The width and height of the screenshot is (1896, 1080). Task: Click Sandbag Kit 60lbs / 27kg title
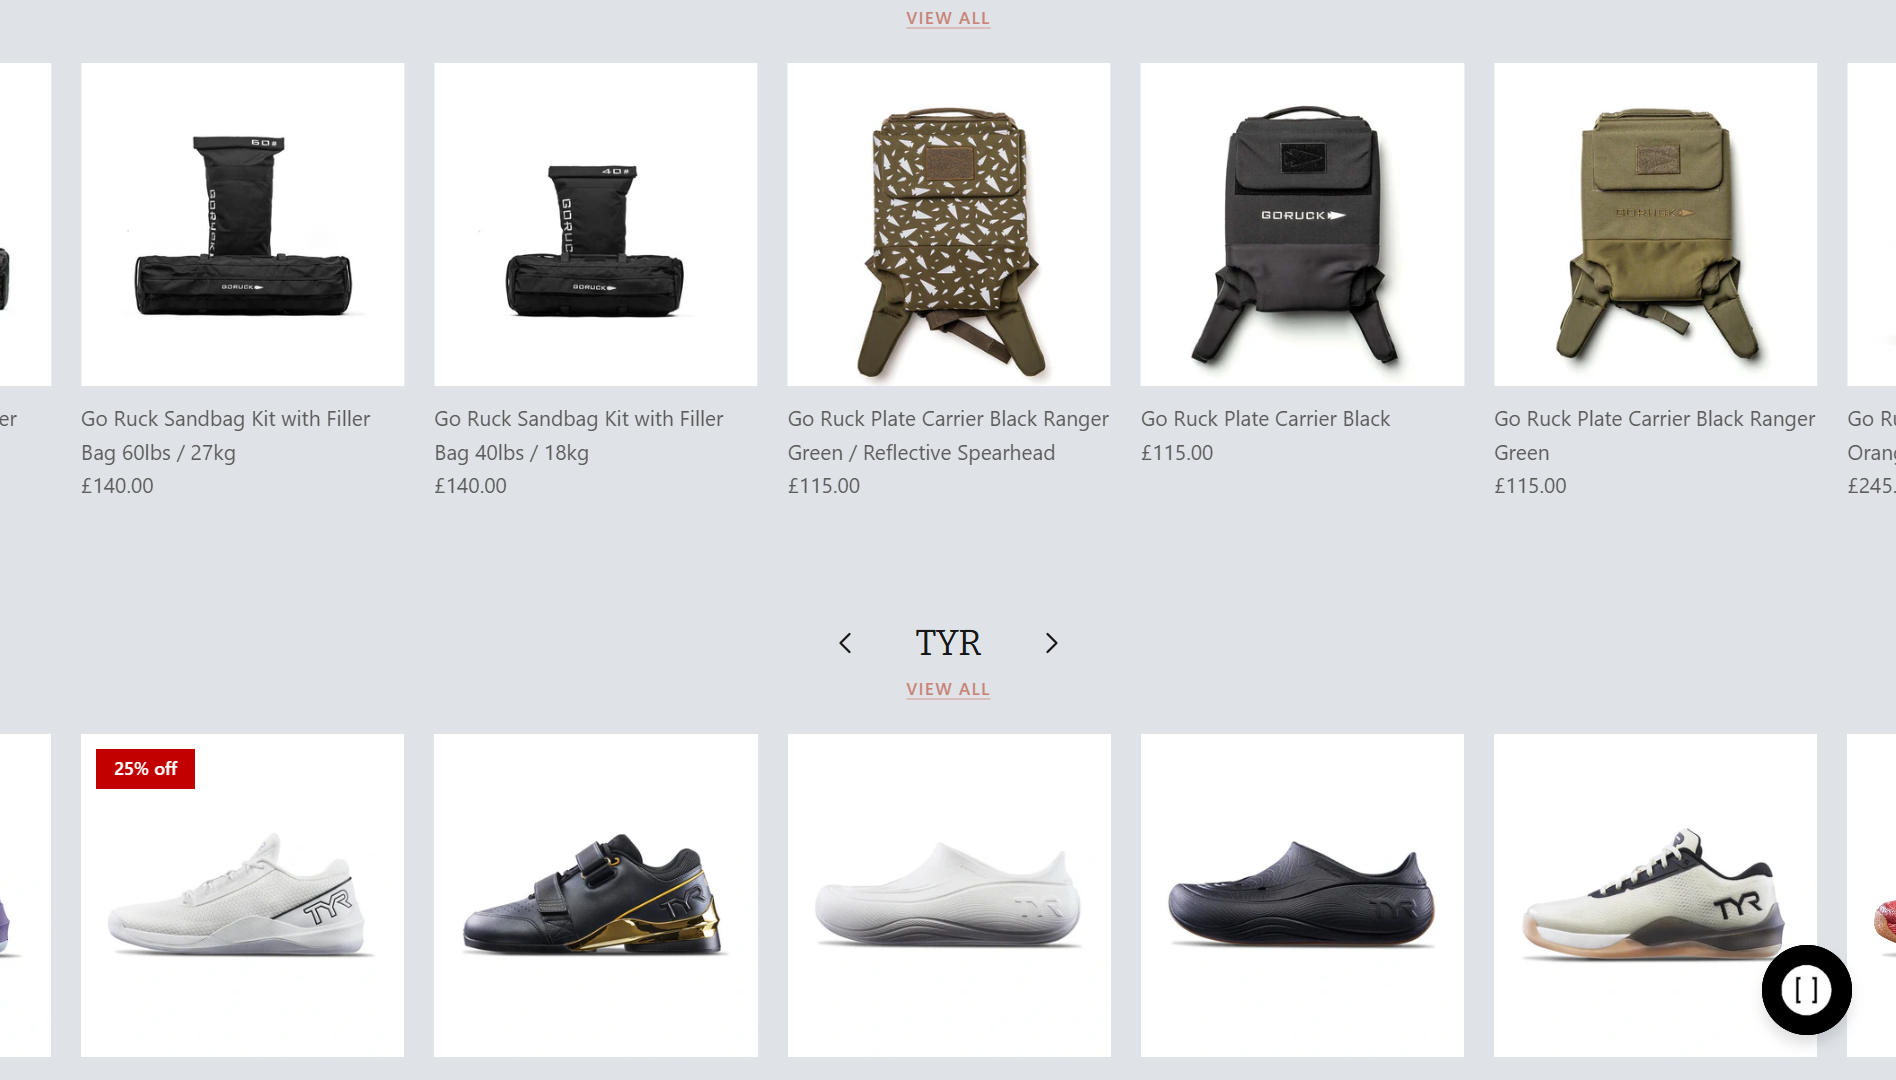(x=226, y=436)
